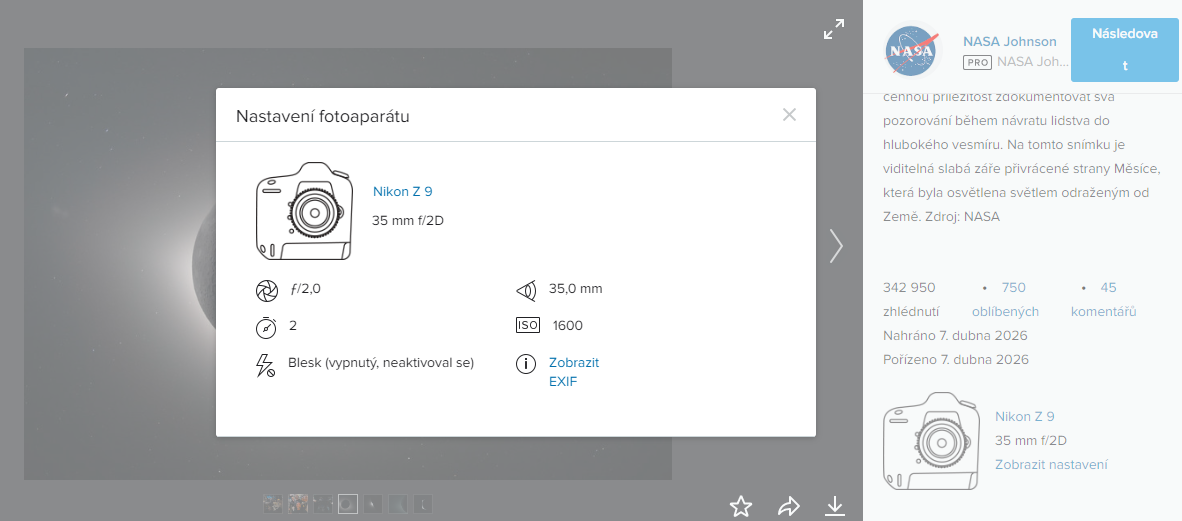
Task: Select the highlighted eclipse ring thumbnail
Action: click(x=348, y=503)
